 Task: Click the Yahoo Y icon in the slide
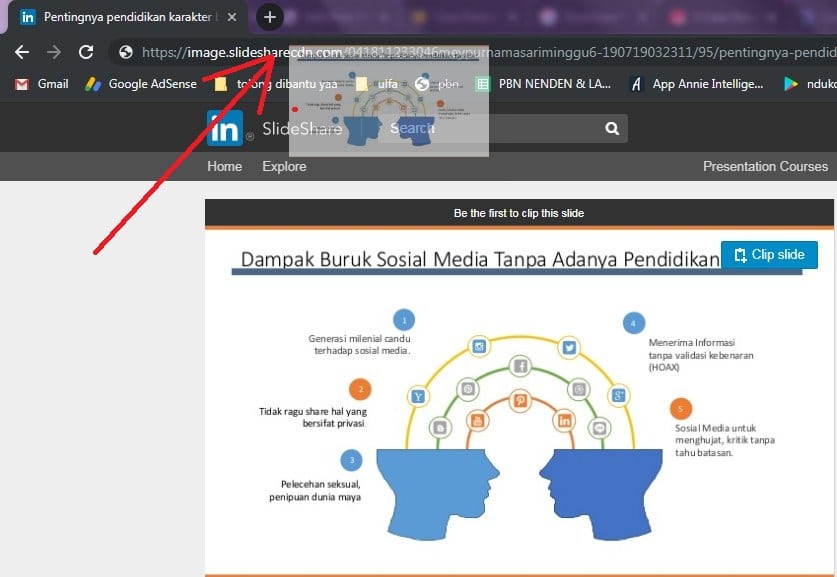(418, 397)
